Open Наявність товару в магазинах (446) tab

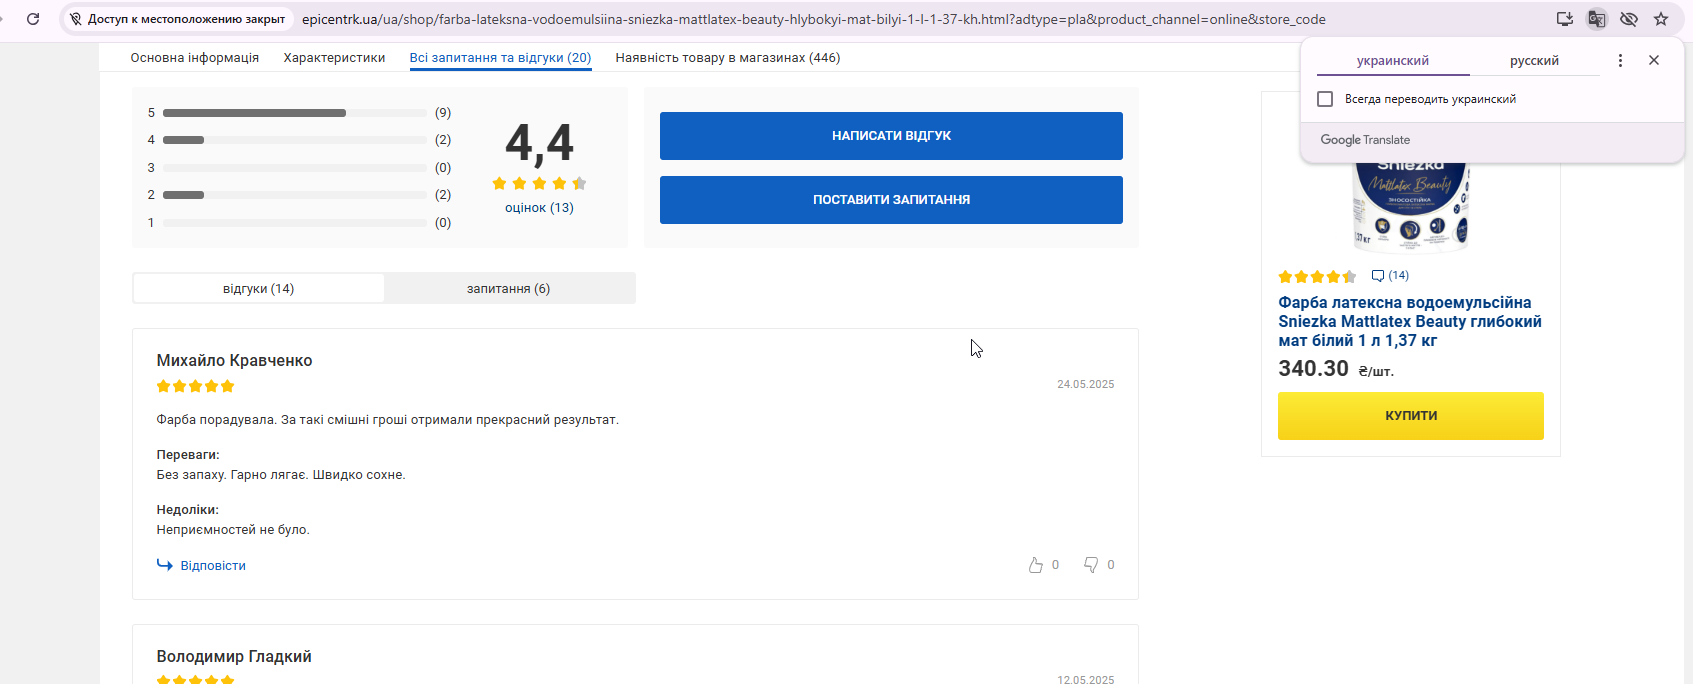pyautogui.click(x=728, y=58)
